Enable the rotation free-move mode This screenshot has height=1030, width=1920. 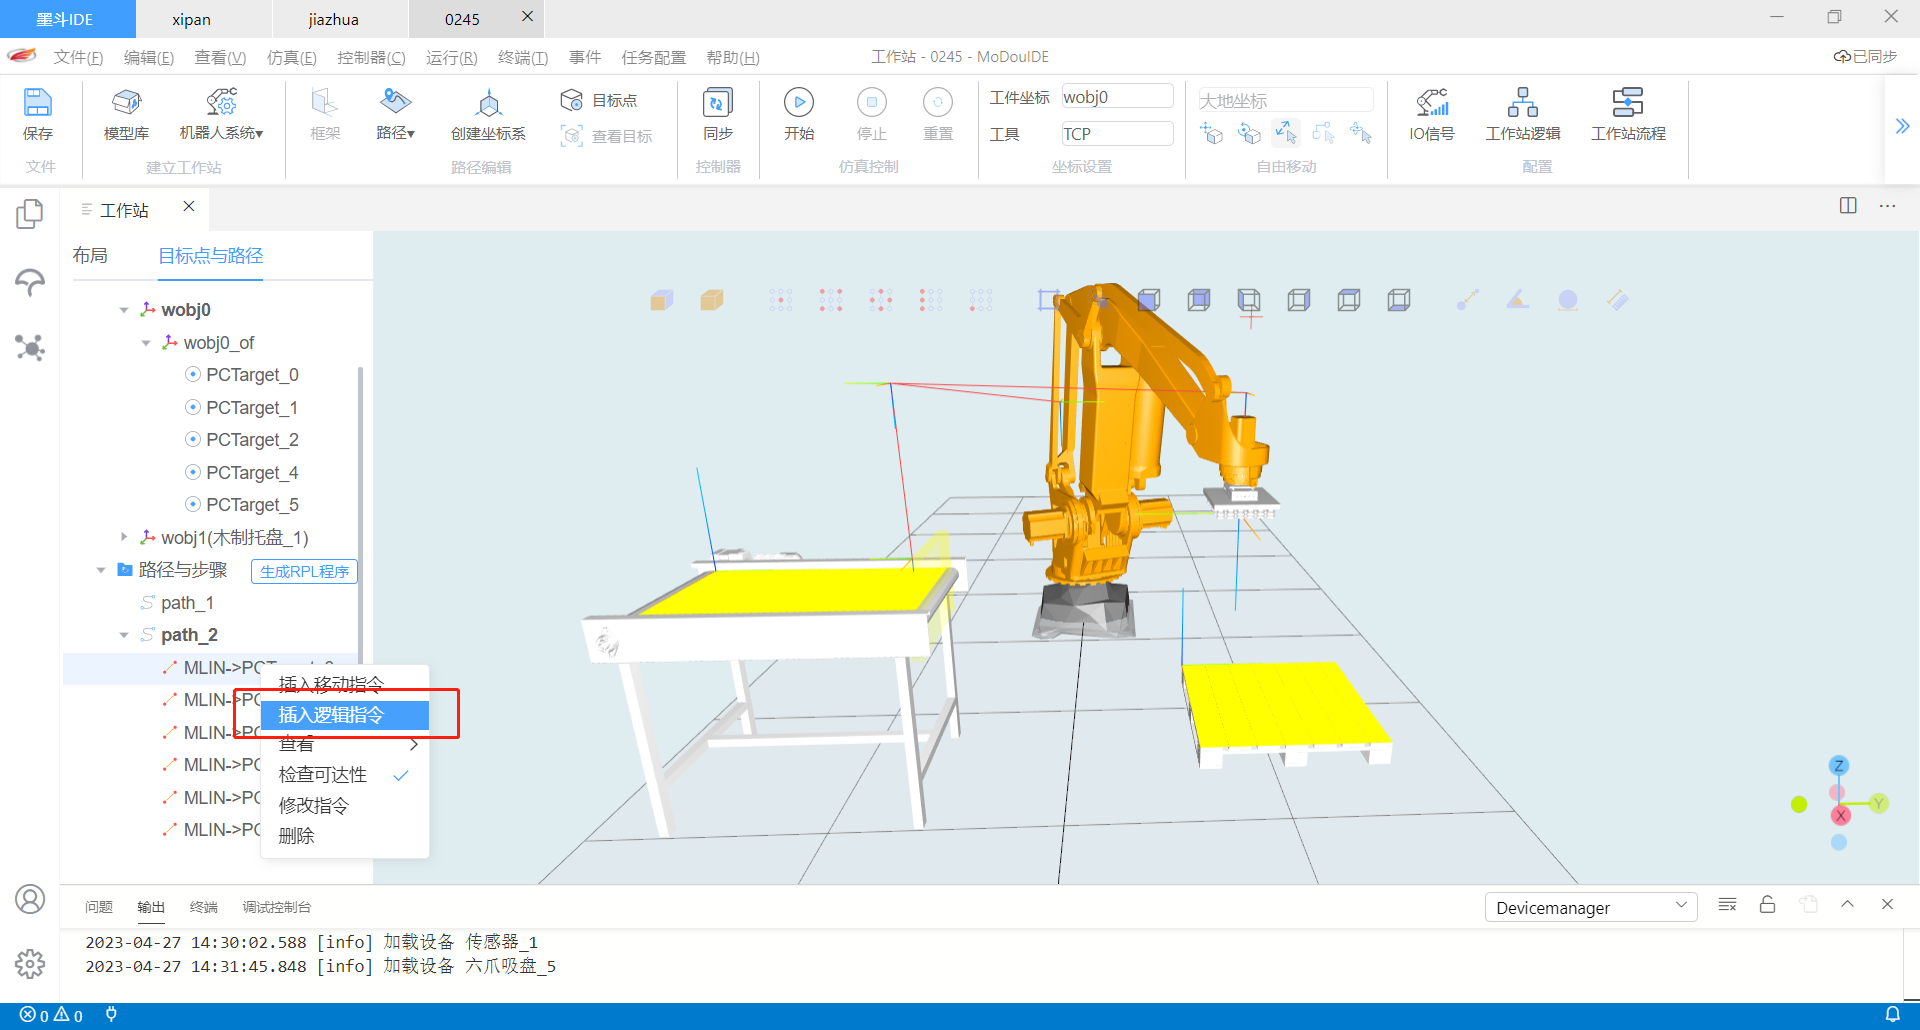[1249, 133]
